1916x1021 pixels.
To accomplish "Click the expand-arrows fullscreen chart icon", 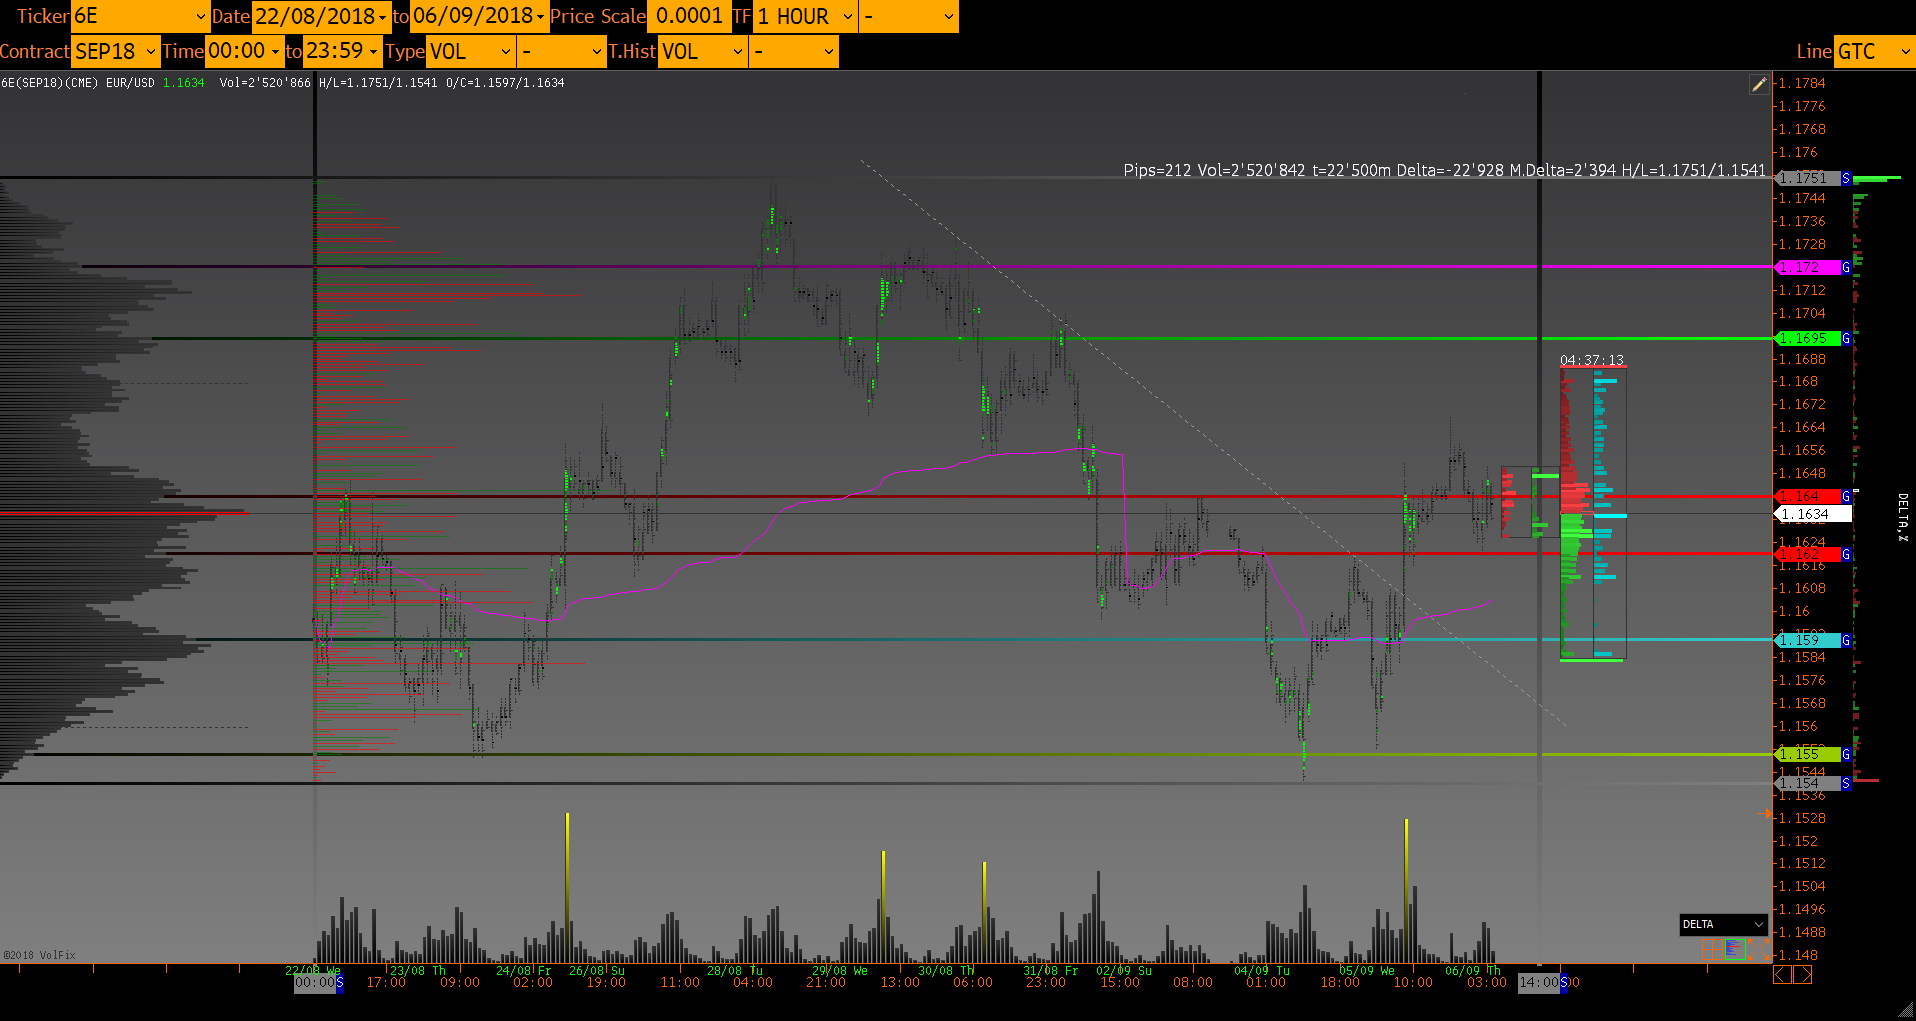I will tap(1758, 949).
